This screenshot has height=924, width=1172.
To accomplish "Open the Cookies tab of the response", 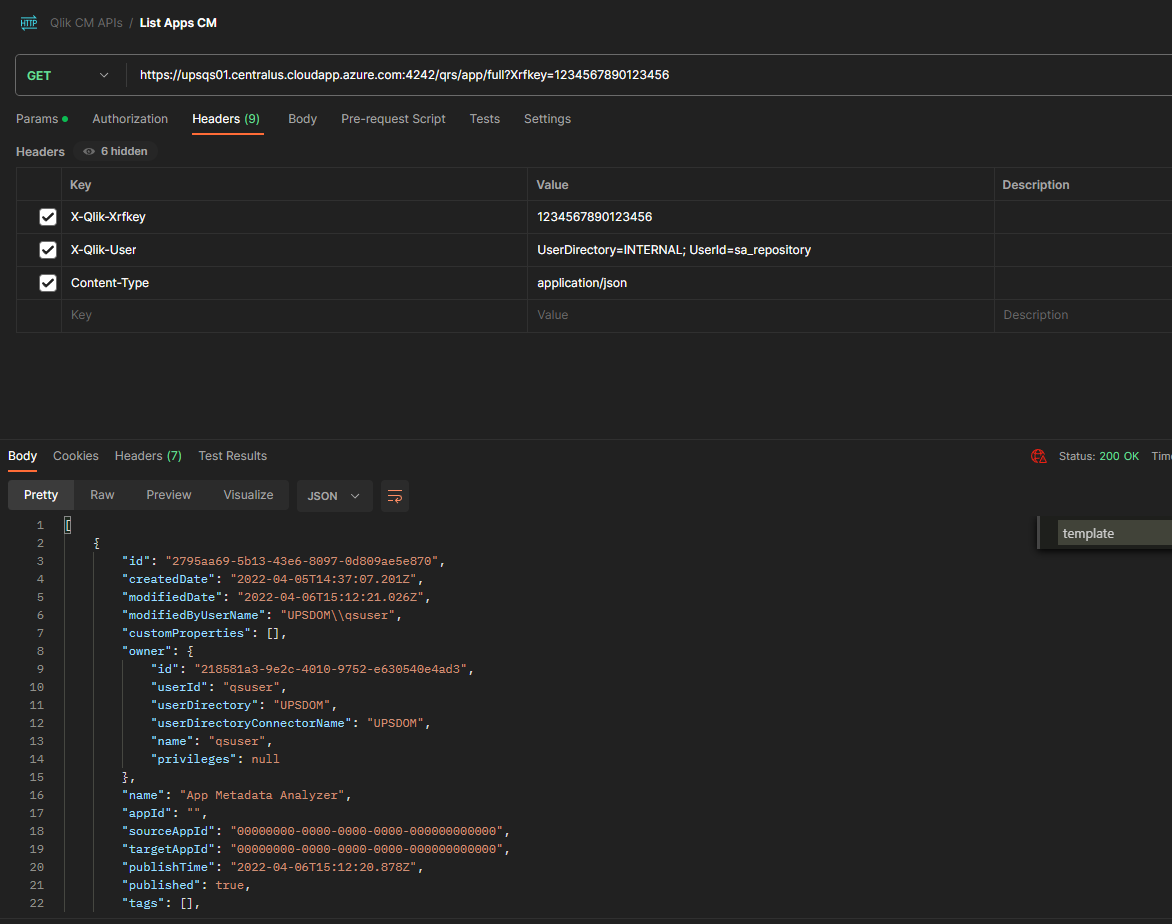I will click(x=75, y=455).
